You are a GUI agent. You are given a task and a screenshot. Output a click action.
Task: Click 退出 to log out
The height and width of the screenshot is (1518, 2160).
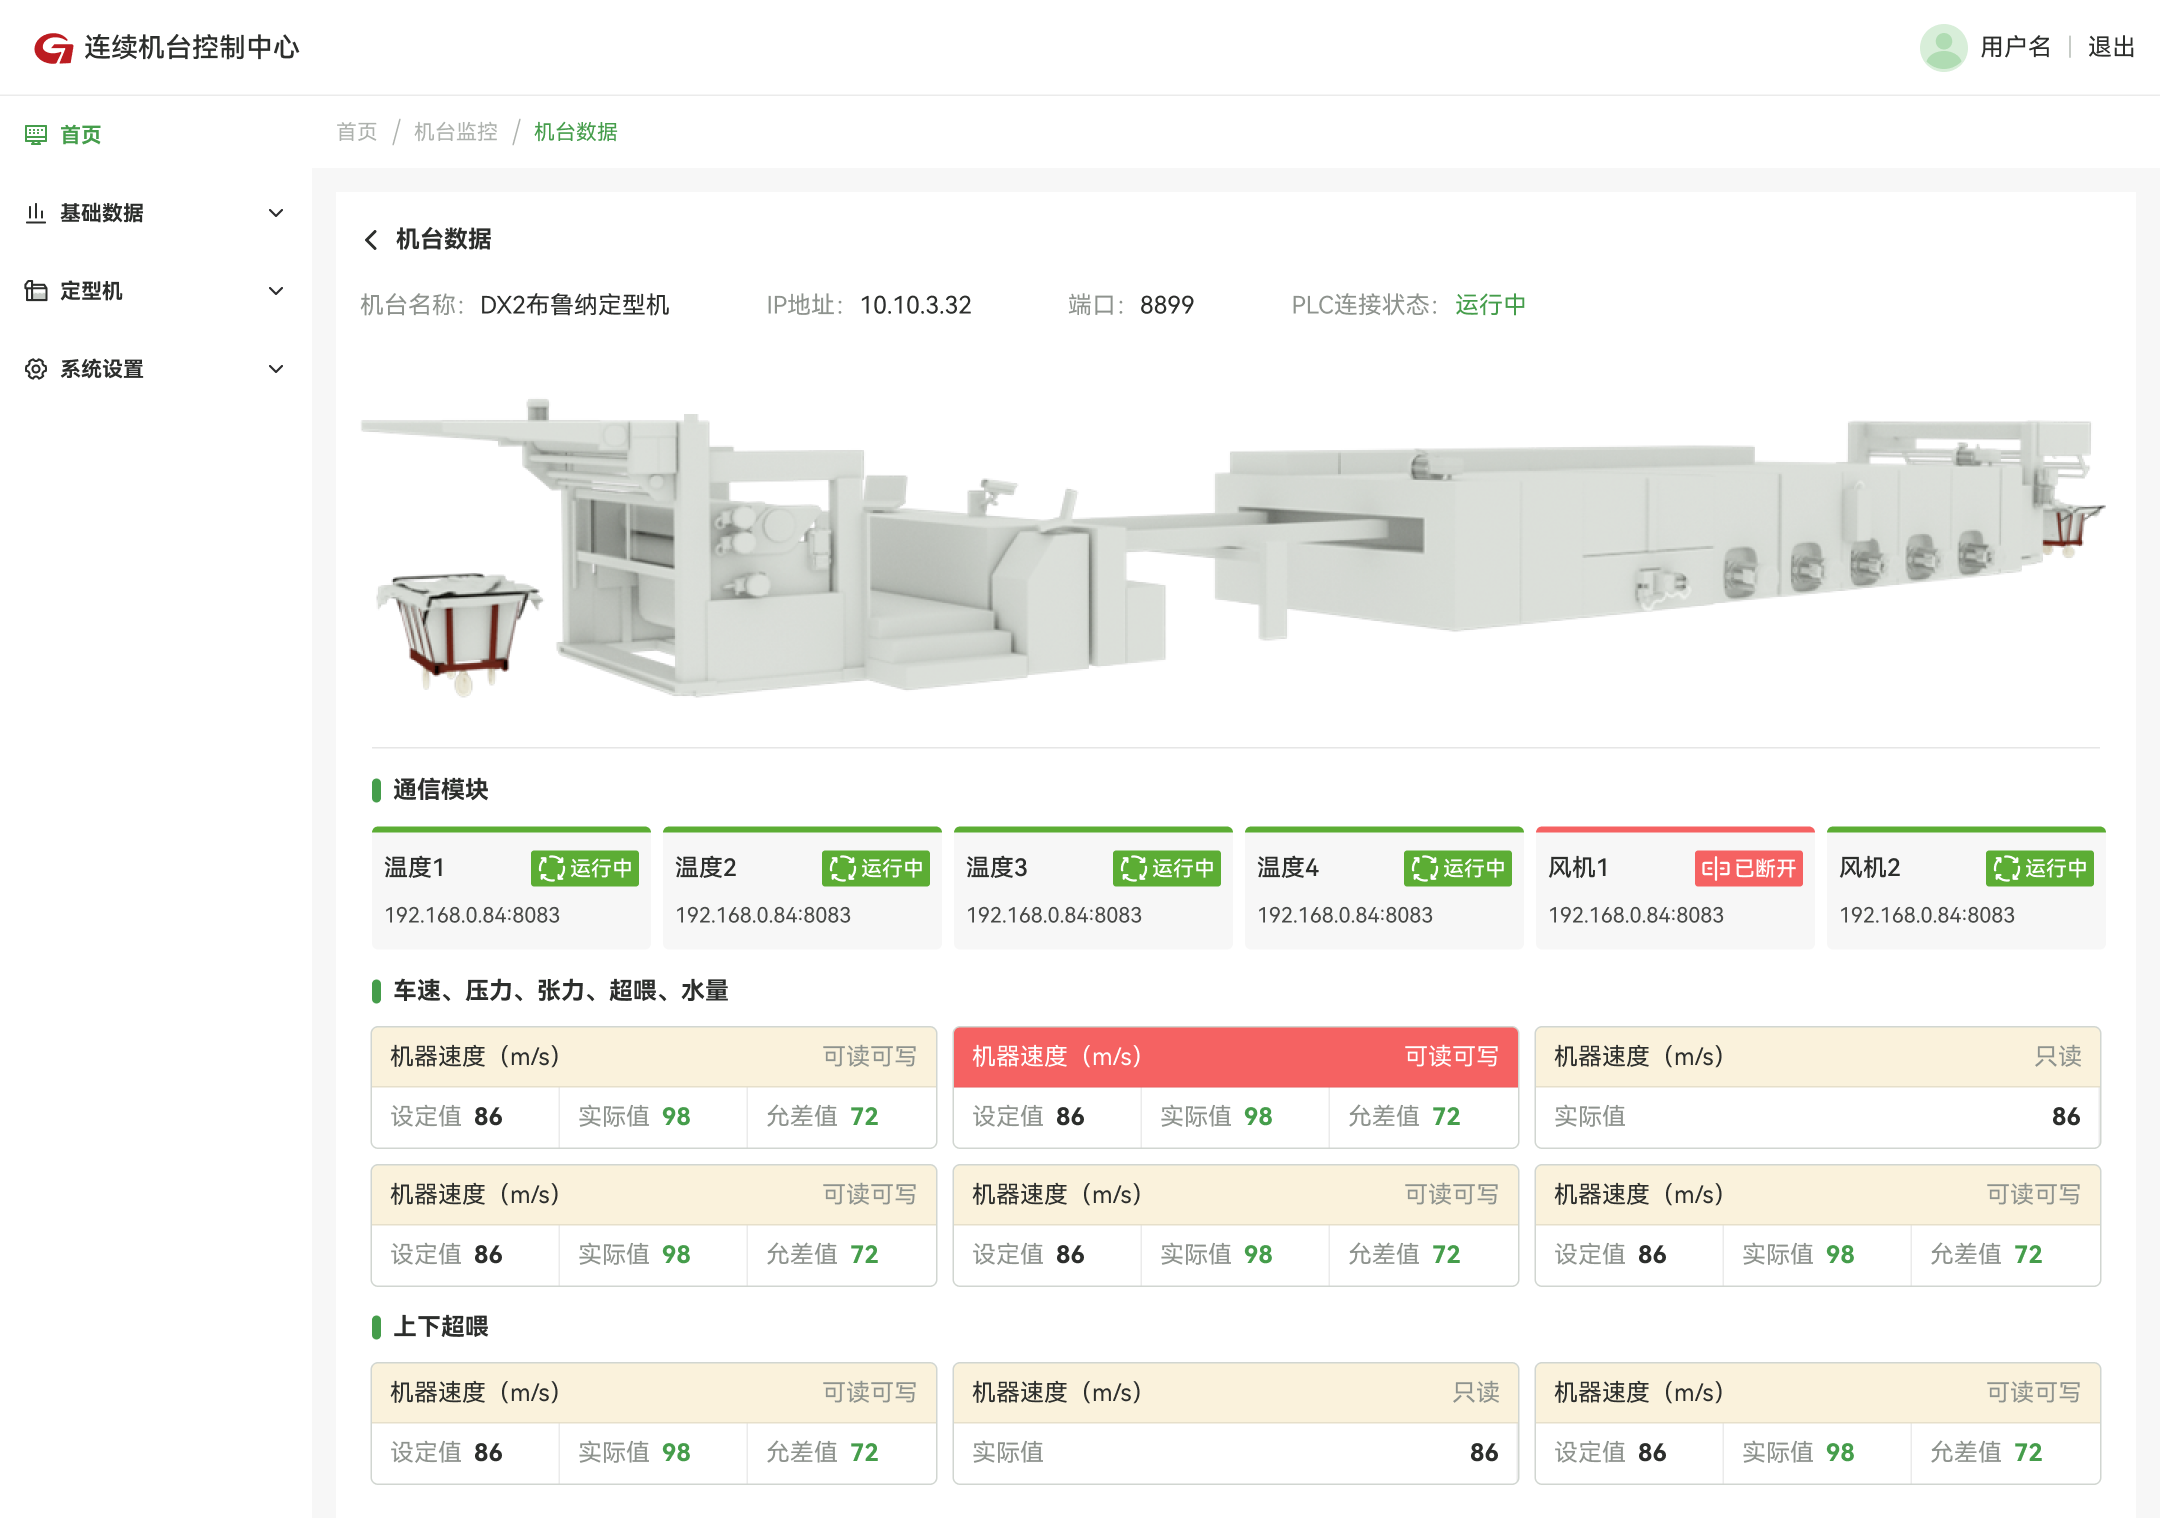2111,47
